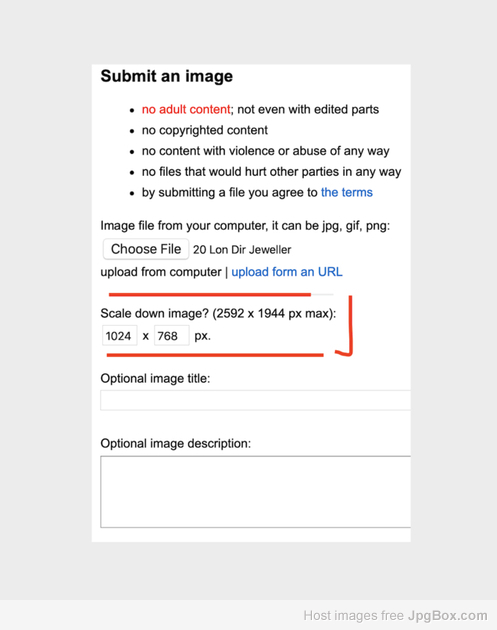Click the red "no adult content" text
The image size is (497, 630).
tap(186, 109)
